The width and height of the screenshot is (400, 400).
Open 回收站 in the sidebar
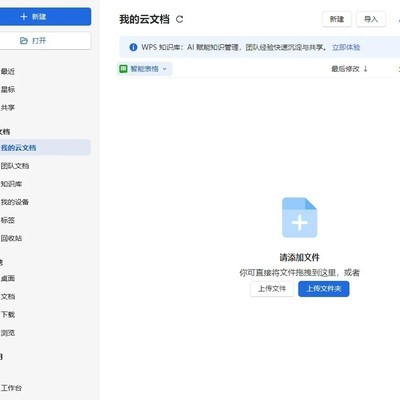(x=11, y=238)
